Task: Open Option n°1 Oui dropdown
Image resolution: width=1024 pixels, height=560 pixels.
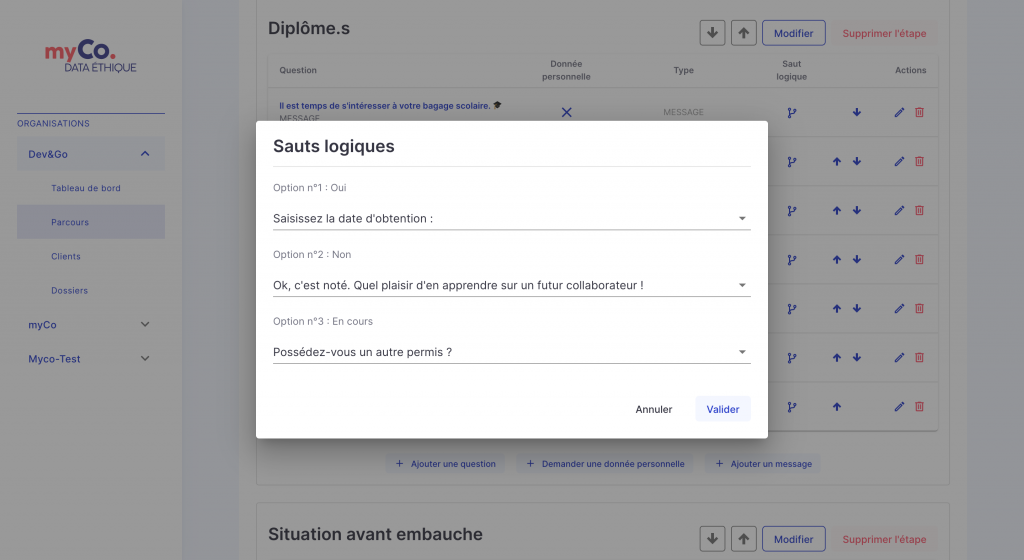Action: (x=511, y=219)
